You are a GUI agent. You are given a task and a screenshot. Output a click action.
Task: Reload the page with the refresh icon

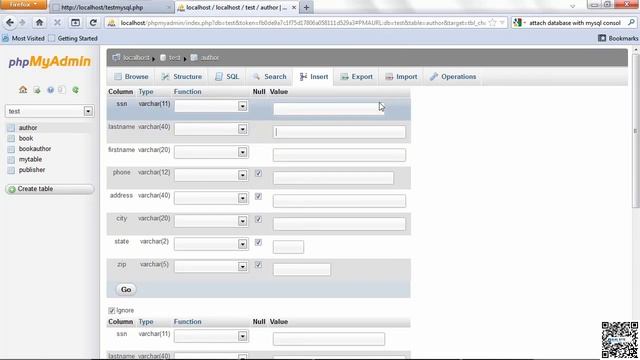(x=93, y=23)
